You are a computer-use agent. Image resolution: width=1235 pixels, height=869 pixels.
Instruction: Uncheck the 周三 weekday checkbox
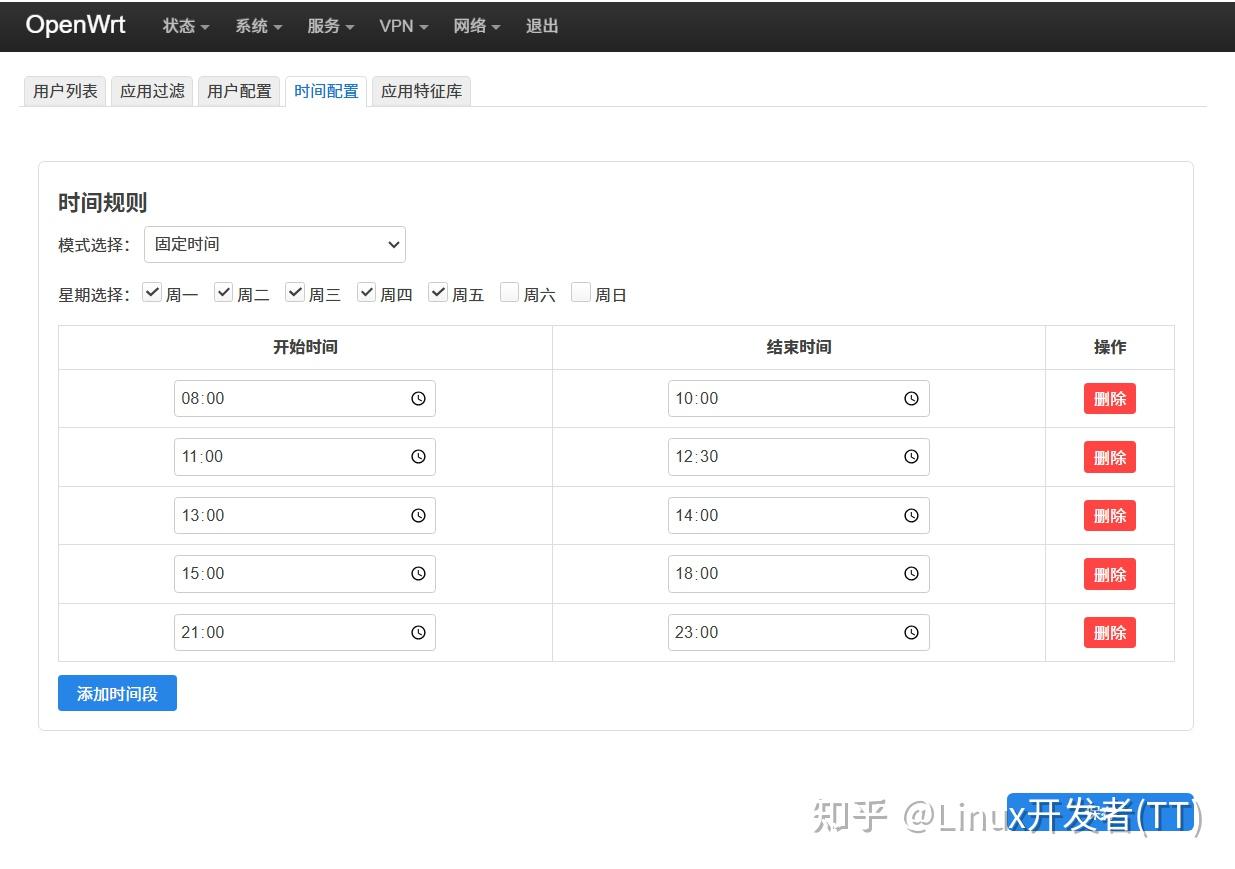click(295, 292)
